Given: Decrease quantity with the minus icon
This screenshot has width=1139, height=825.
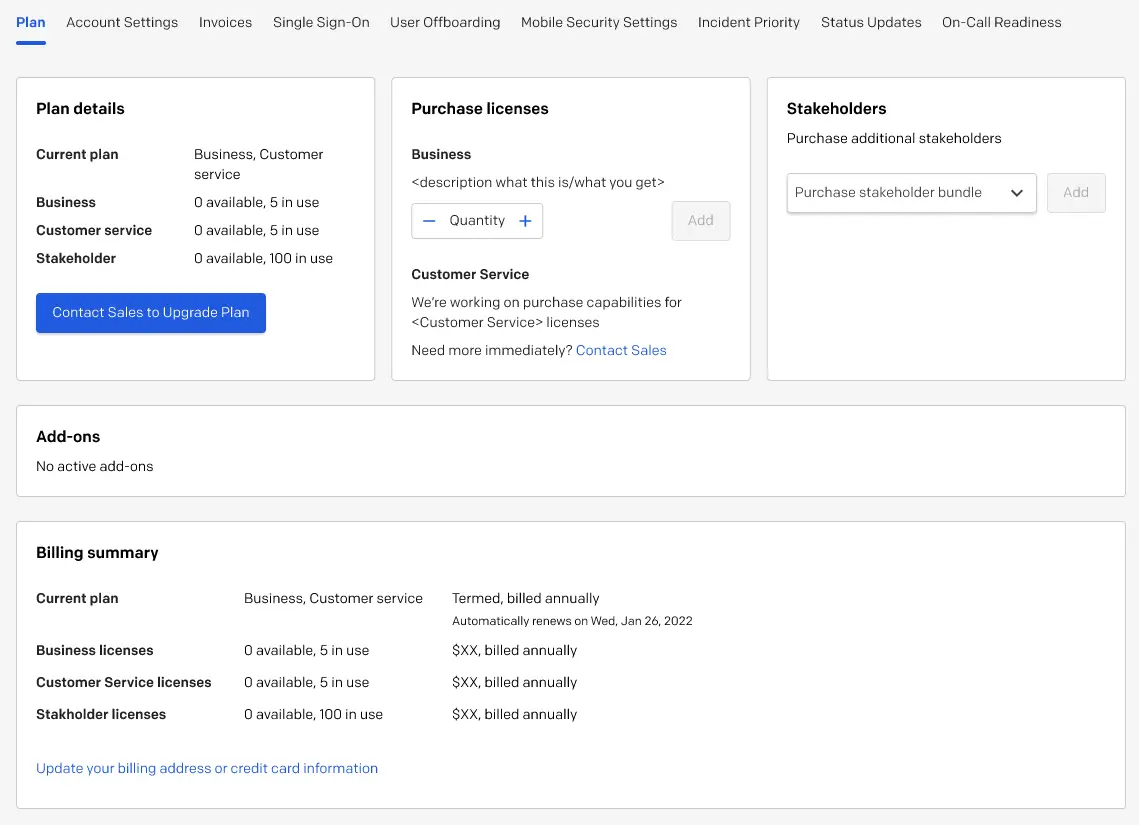Looking at the screenshot, I should [x=429, y=221].
